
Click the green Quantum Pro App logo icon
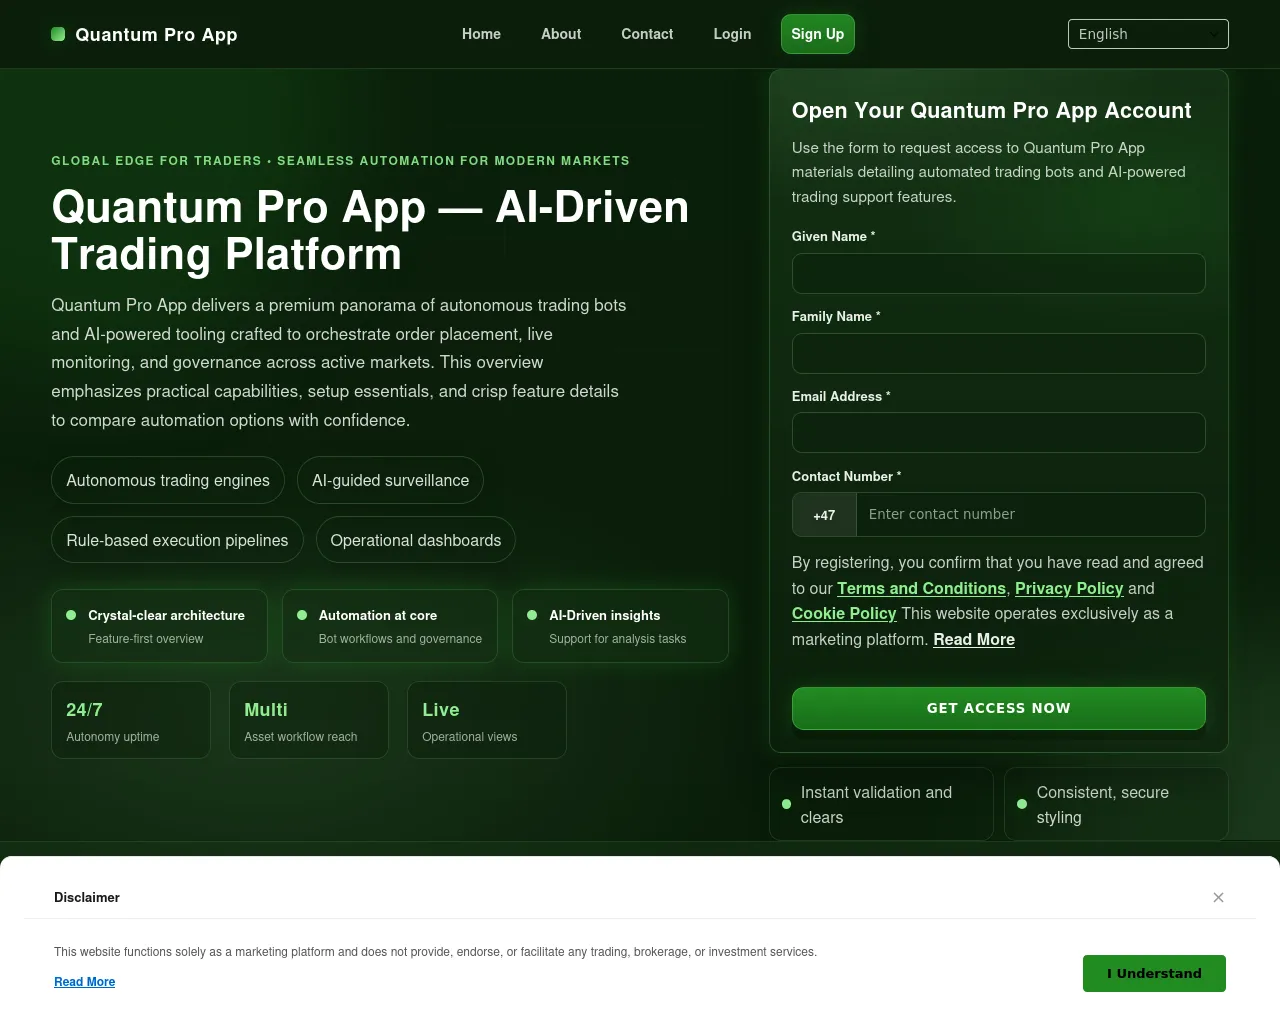[x=58, y=34]
